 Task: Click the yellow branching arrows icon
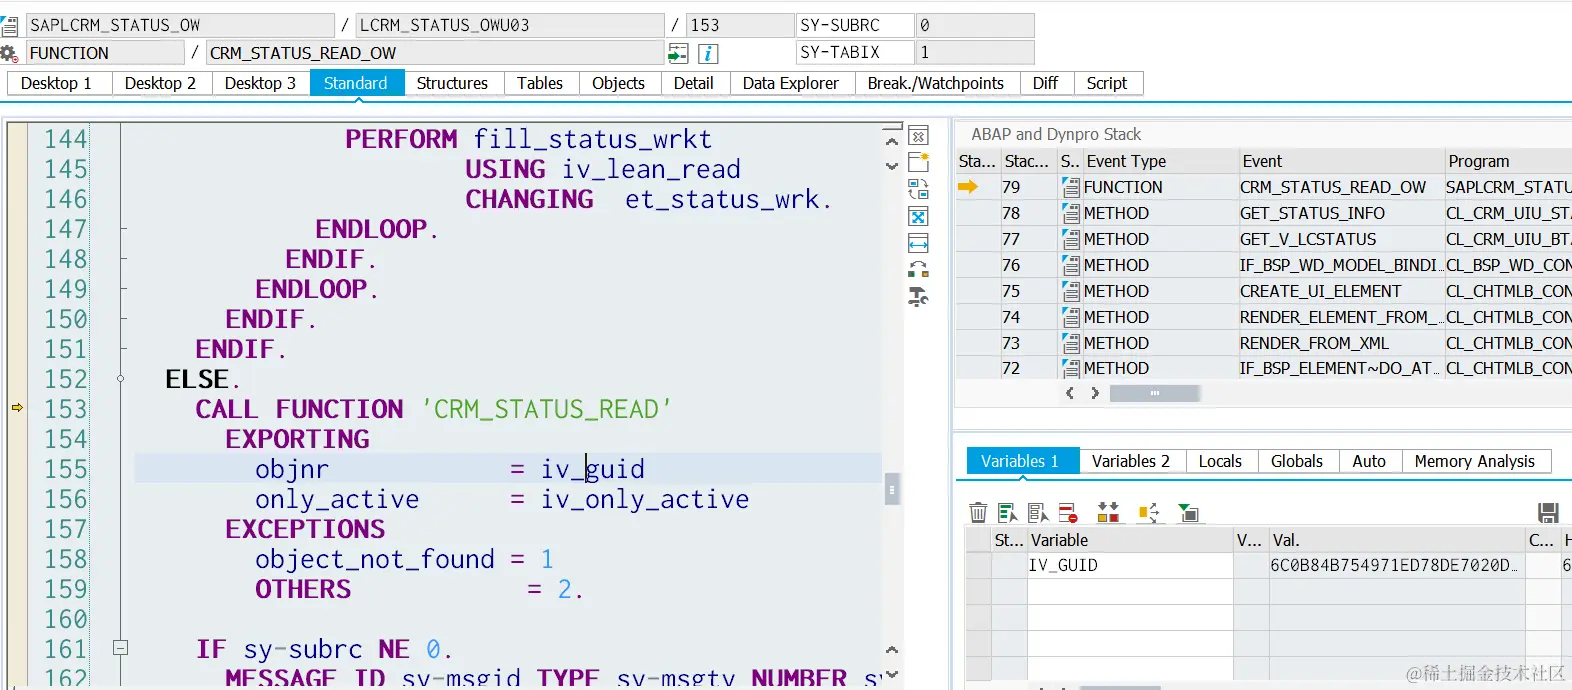pyautogui.click(x=1148, y=513)
